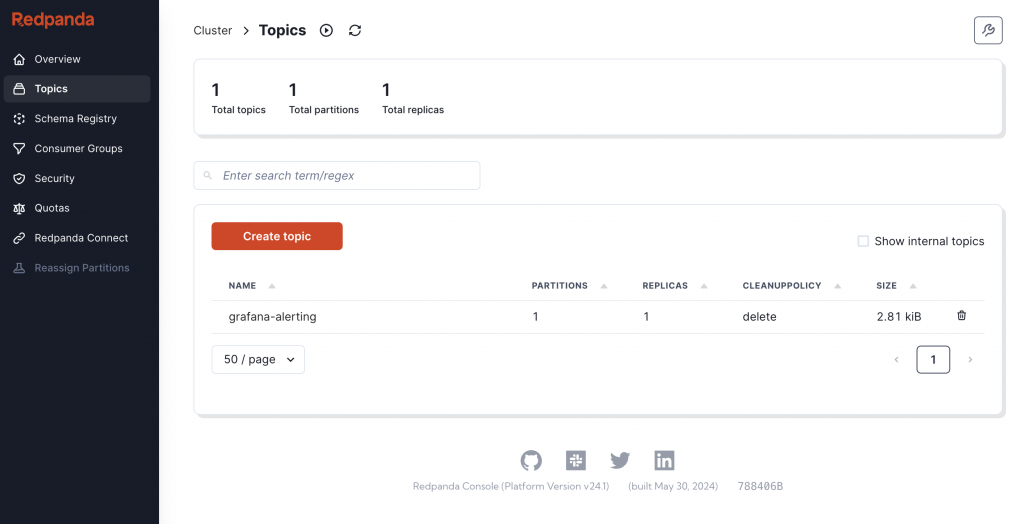This screenshot has width=1024, height=524.
Task: Delete the grafana-alerting topic
Action: pyautogui.click(x=962, y=316)
